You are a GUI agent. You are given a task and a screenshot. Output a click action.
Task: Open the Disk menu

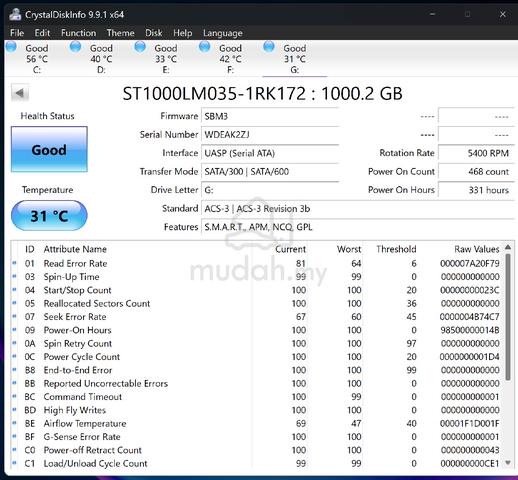click(x=154, y=33)
